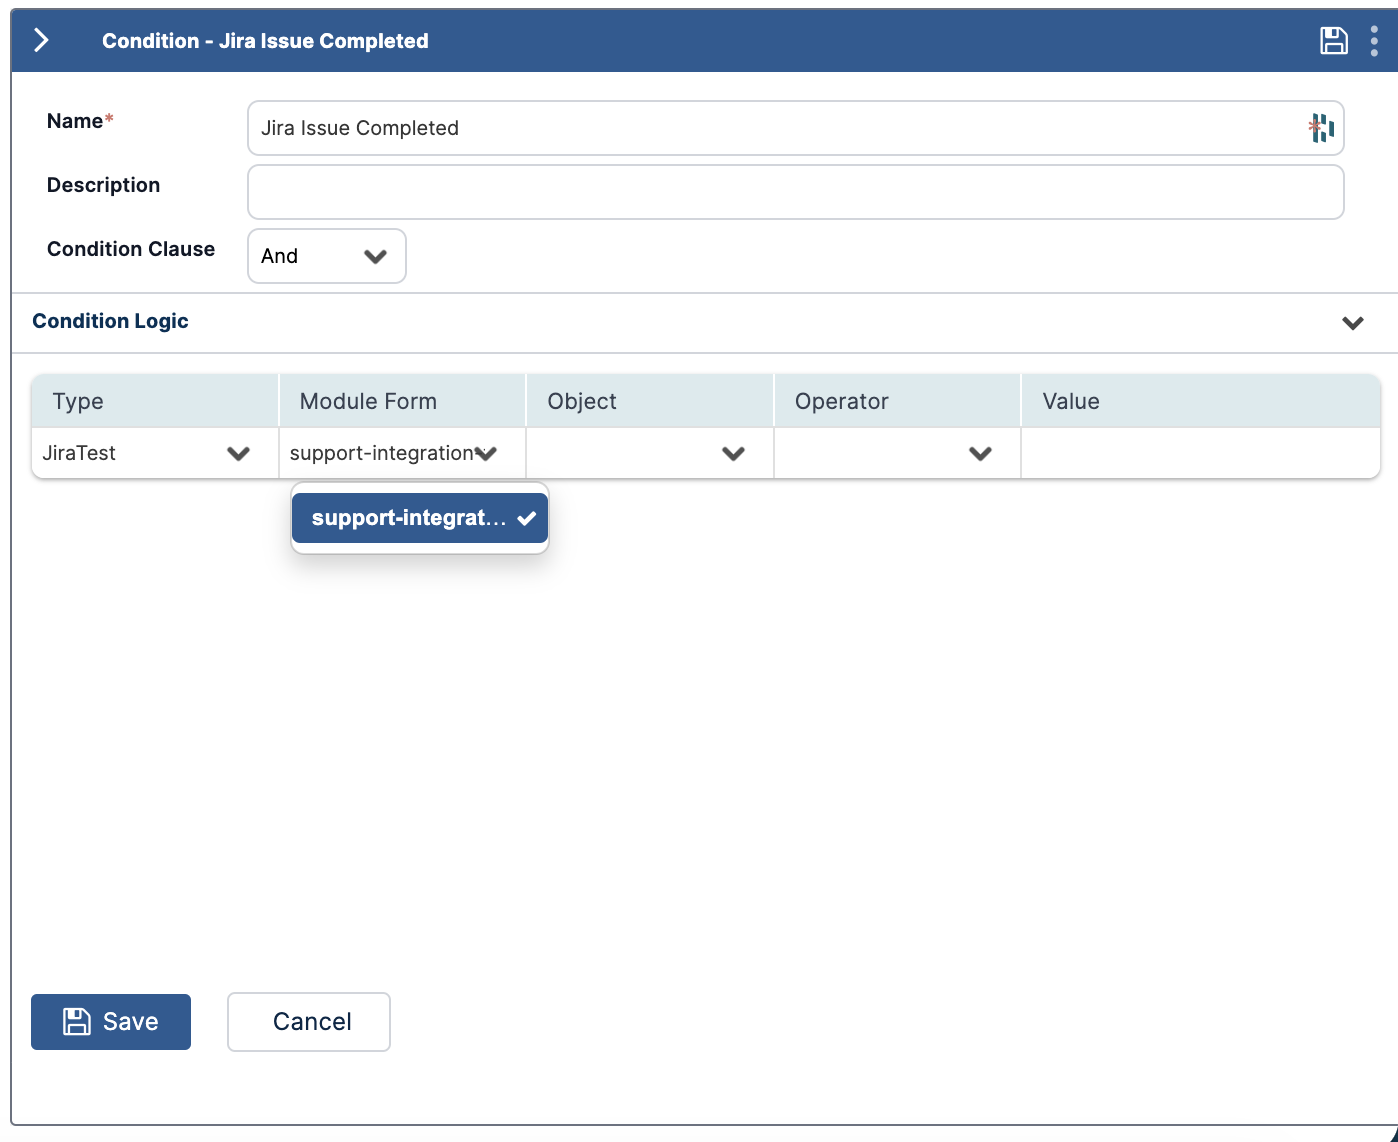Click the Operator column header
Image resolution: width=1398 pixels, height=1142 pixels.
pyautogui.click(x=841, y=401)
